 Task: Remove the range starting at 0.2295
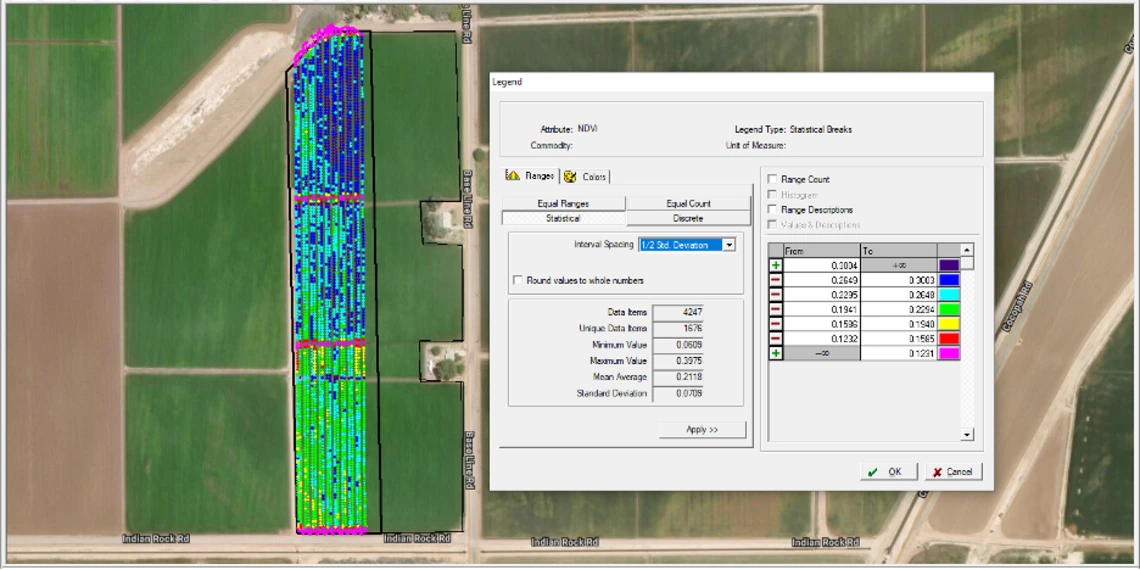(776, 295)
